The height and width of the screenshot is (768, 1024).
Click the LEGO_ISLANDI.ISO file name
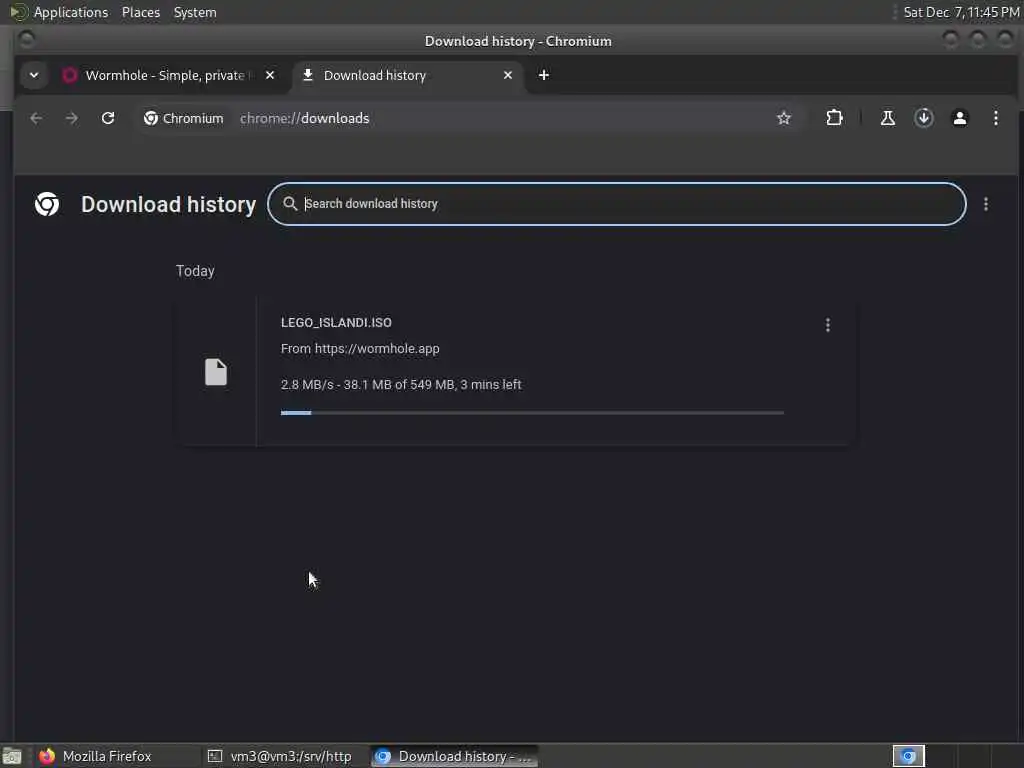(x=336, y=323)
